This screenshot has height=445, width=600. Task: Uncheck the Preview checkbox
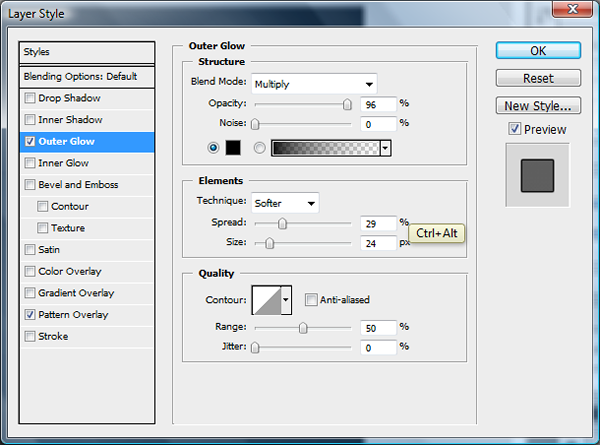tap(514, 129)
